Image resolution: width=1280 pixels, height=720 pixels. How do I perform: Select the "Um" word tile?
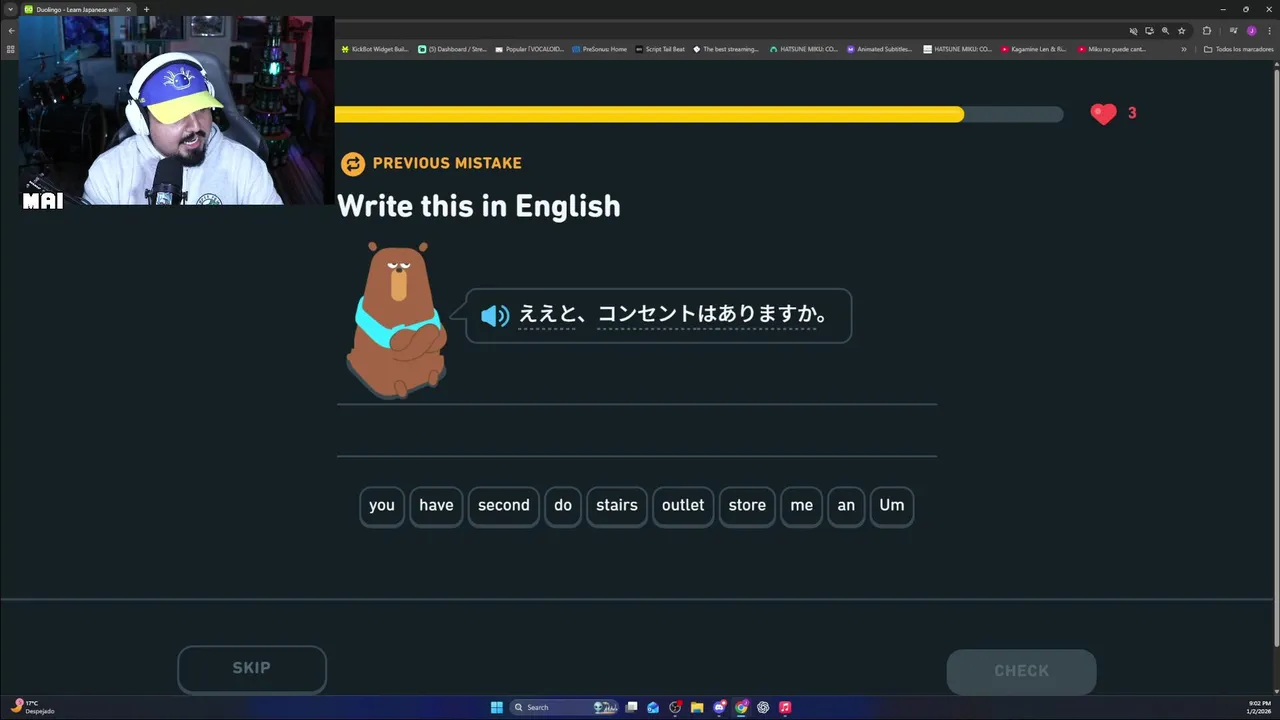click(x=892, y=506)
